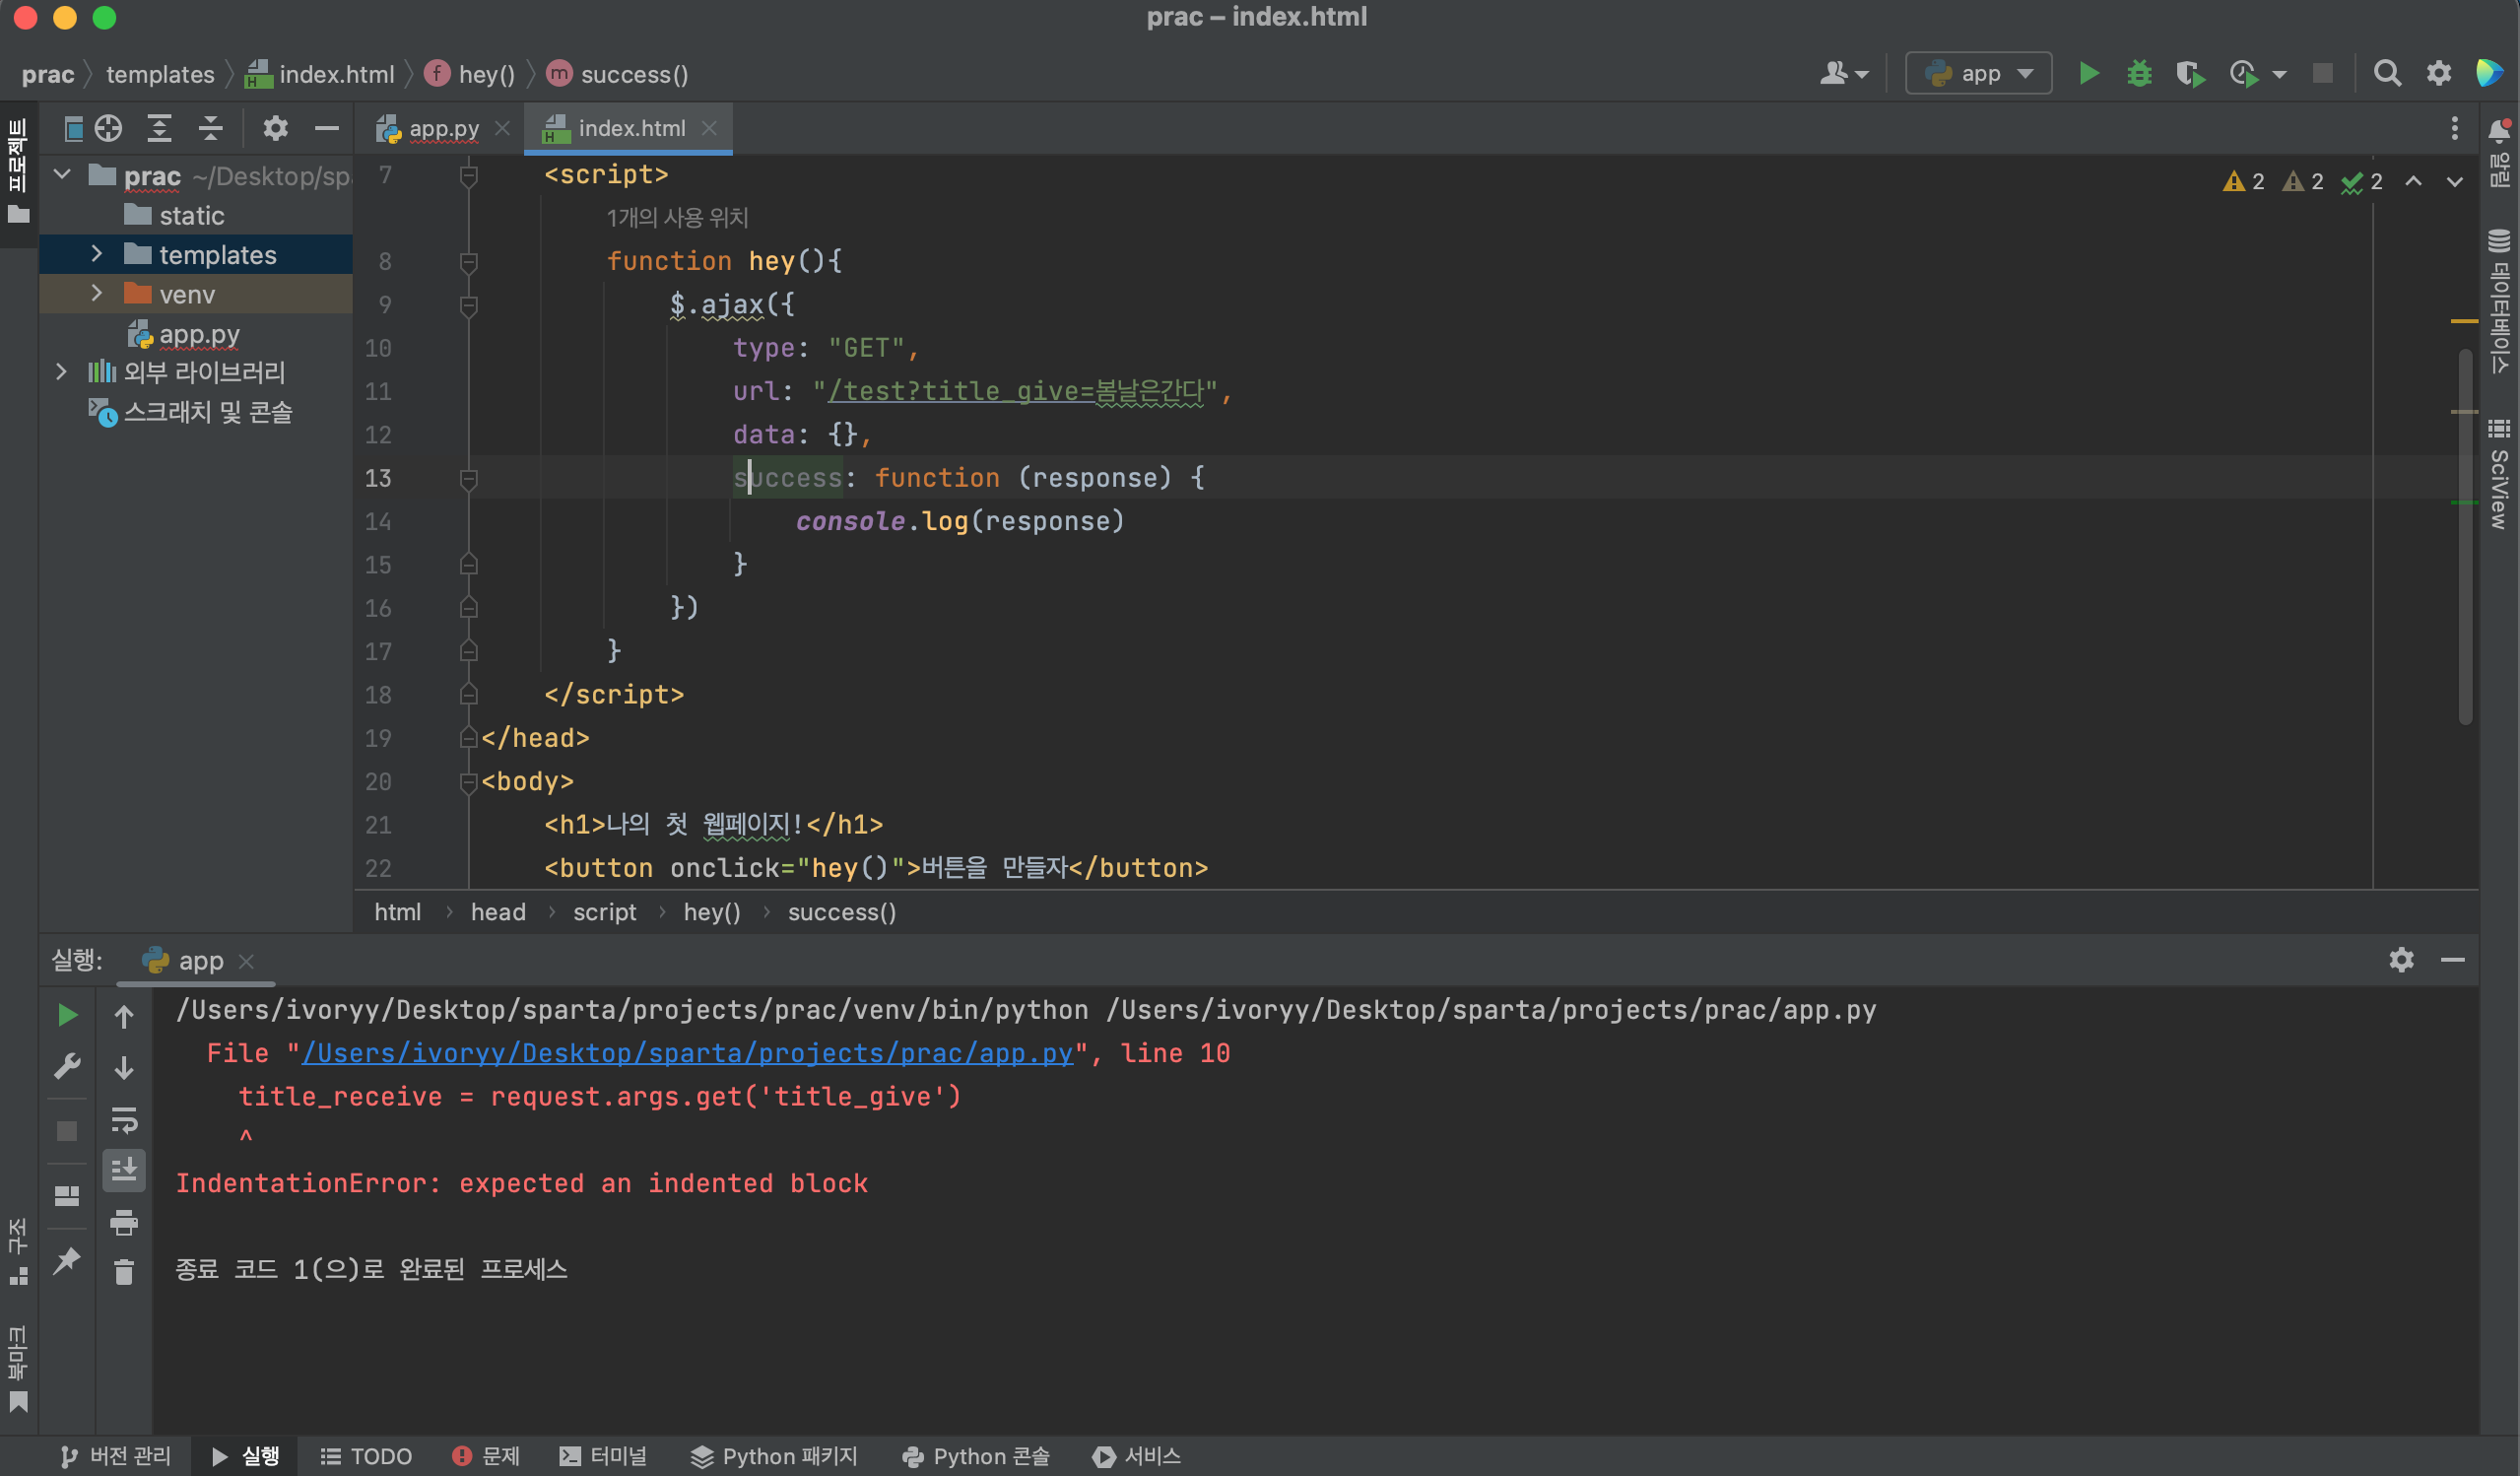Screen dimensions: 2520x1476
Task: Open Python 패키지 tool window
Action: coord(774,1456)
